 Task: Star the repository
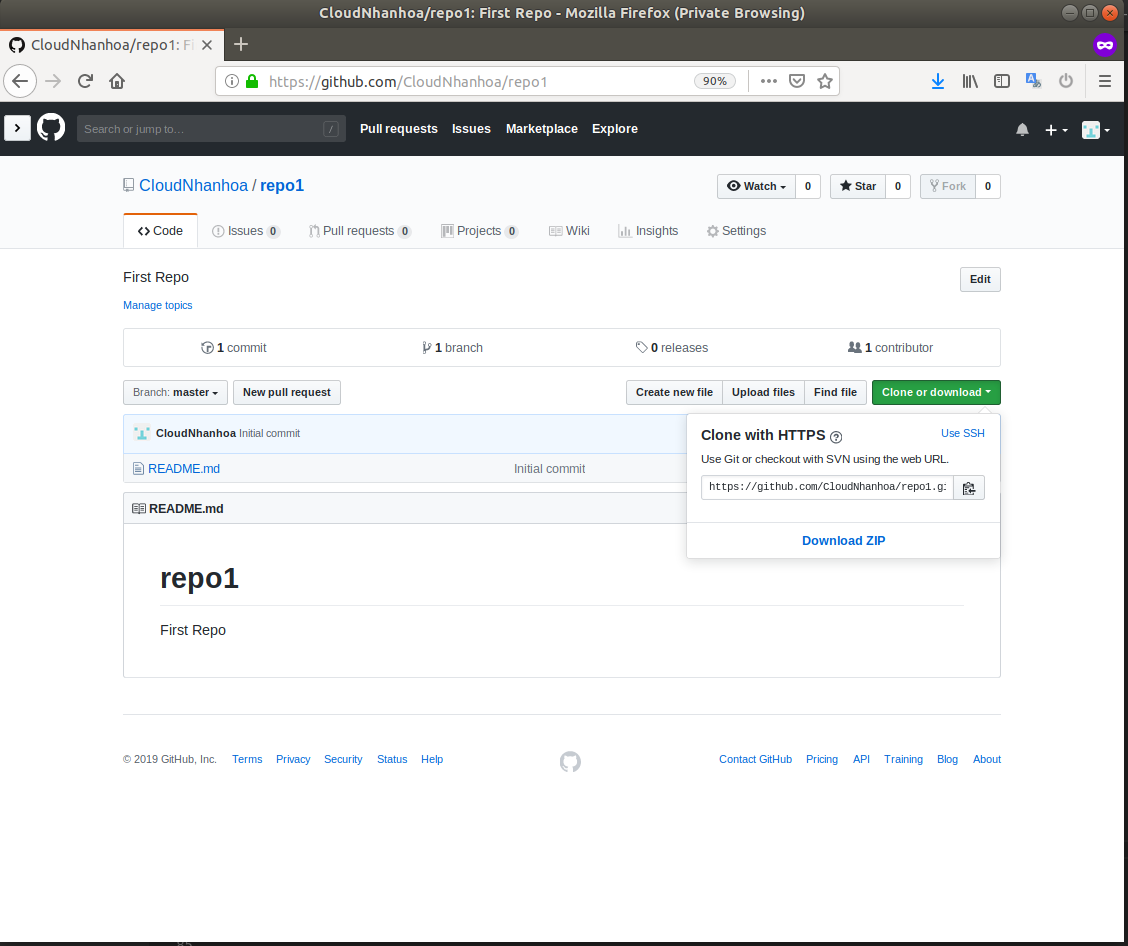(858, 186)
